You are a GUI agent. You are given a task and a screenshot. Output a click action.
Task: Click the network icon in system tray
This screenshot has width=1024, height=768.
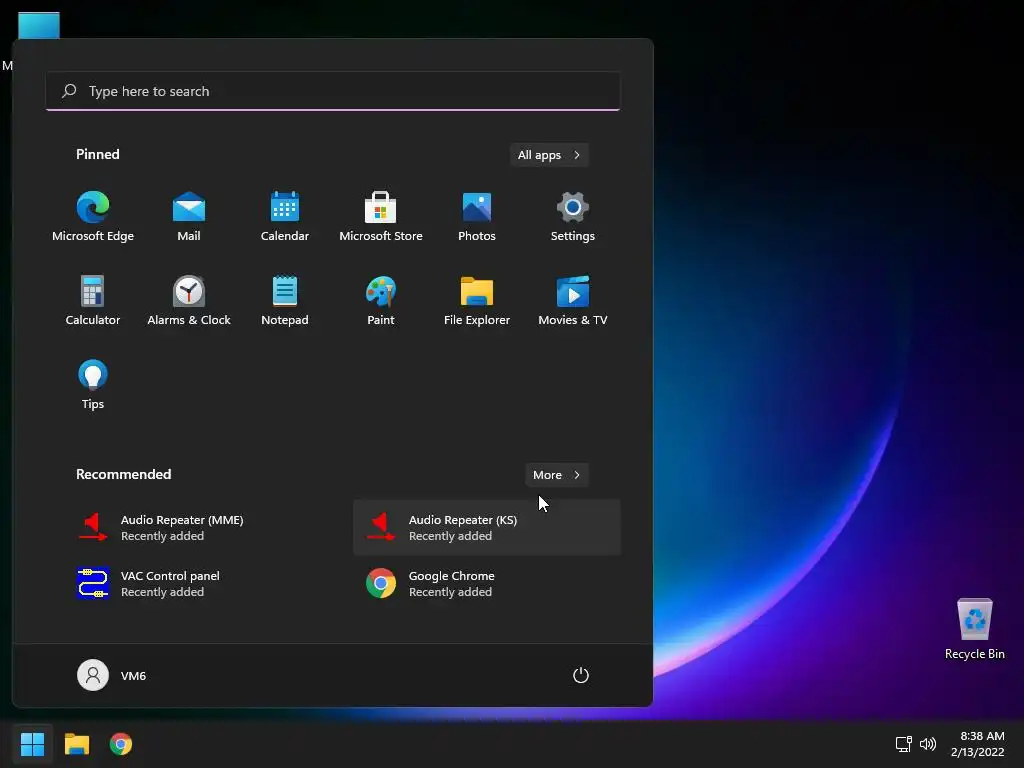(904, 744)
